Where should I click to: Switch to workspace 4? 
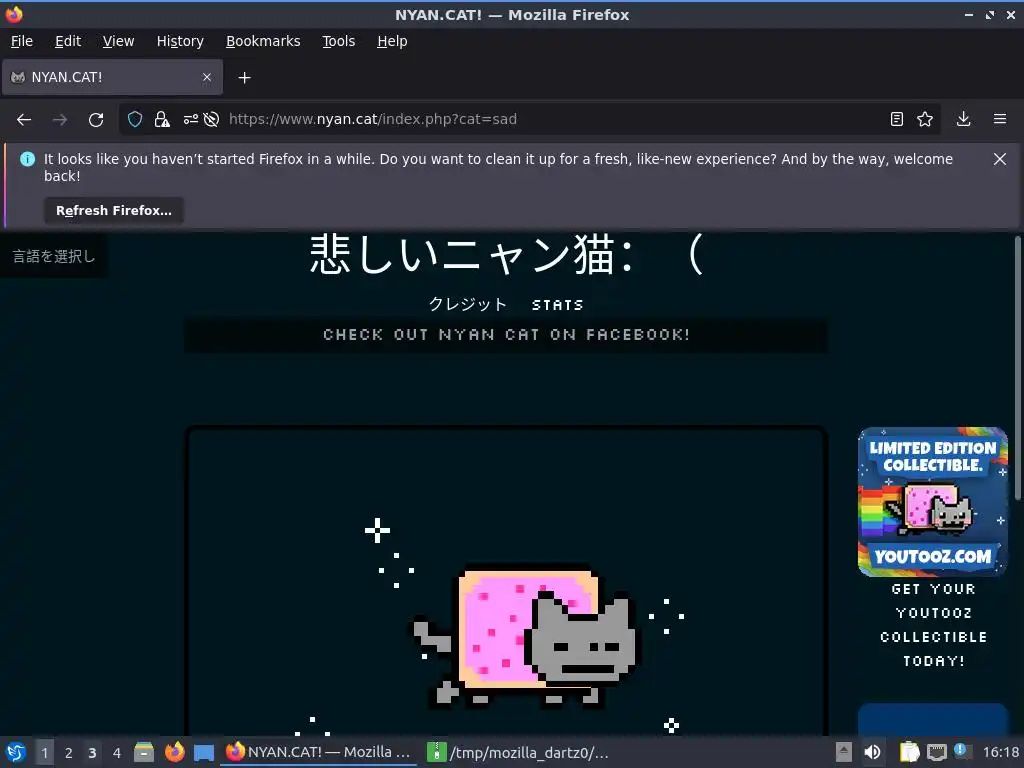[117, 752]
